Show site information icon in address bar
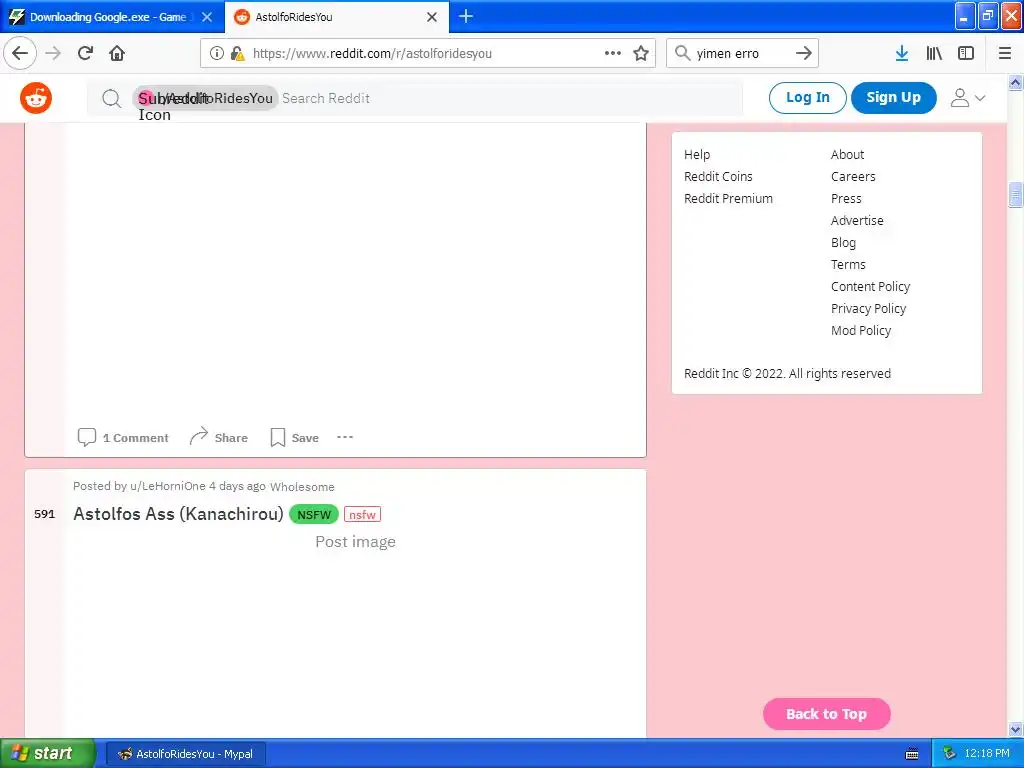This screenshot has height=768, width=1024. point(217,54)
